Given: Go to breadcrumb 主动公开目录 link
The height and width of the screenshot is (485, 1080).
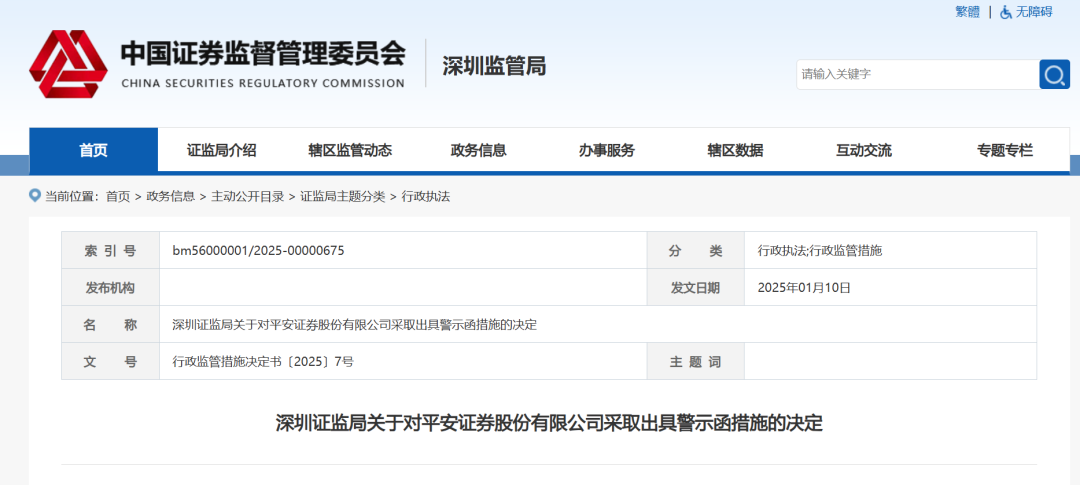Looking at the screenshot, I should [x=247, y=196].
